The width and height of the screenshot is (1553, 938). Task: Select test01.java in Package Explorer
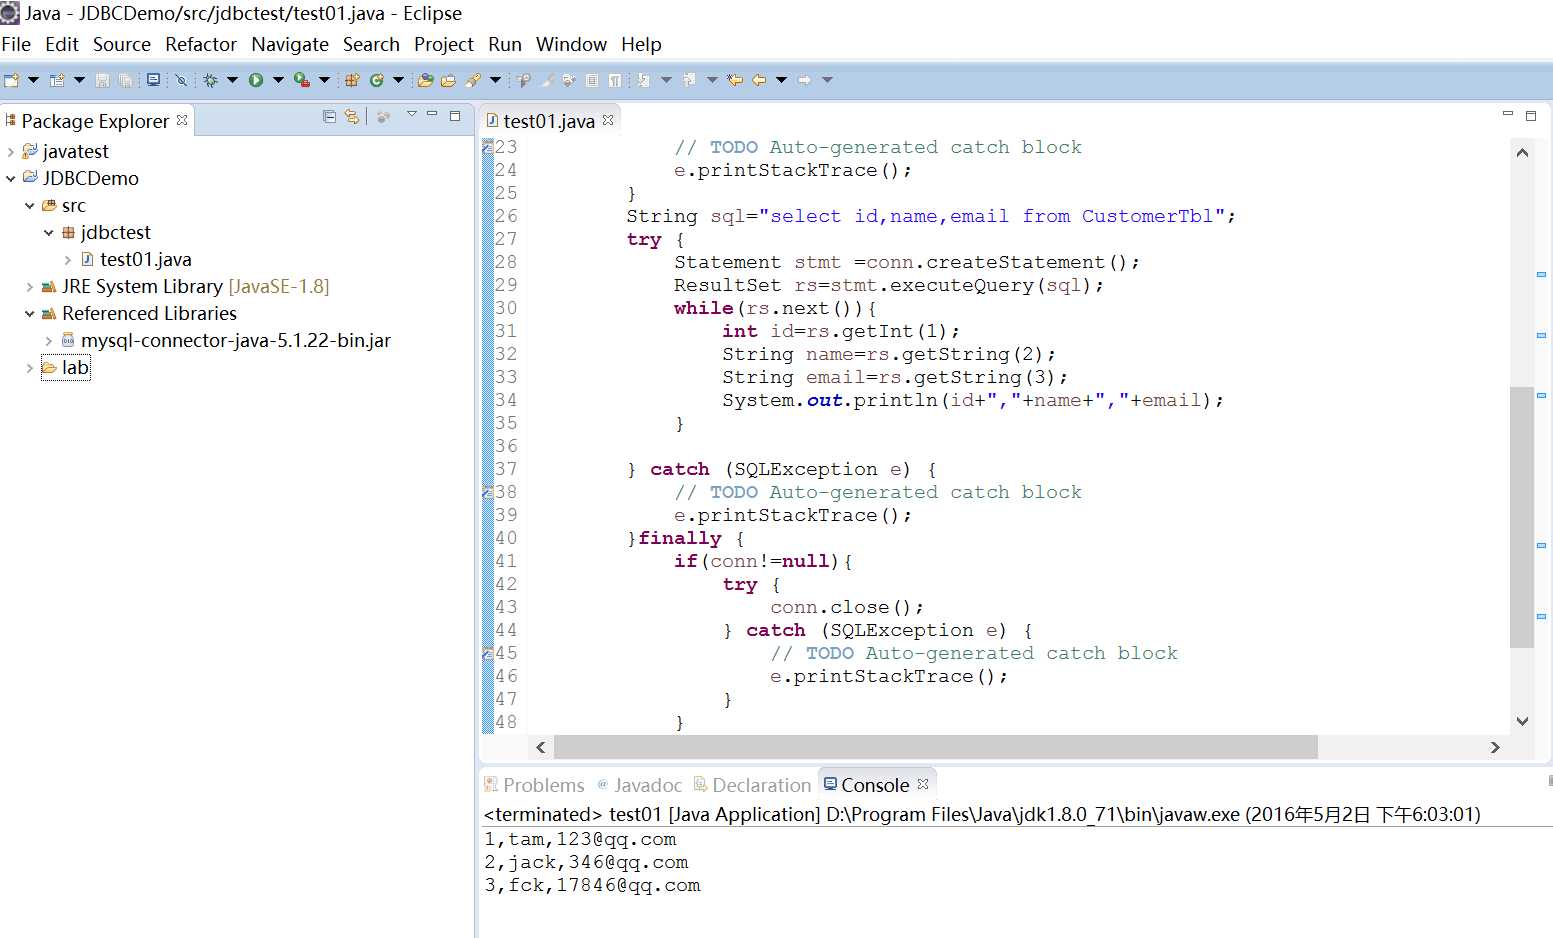[145, 259]
